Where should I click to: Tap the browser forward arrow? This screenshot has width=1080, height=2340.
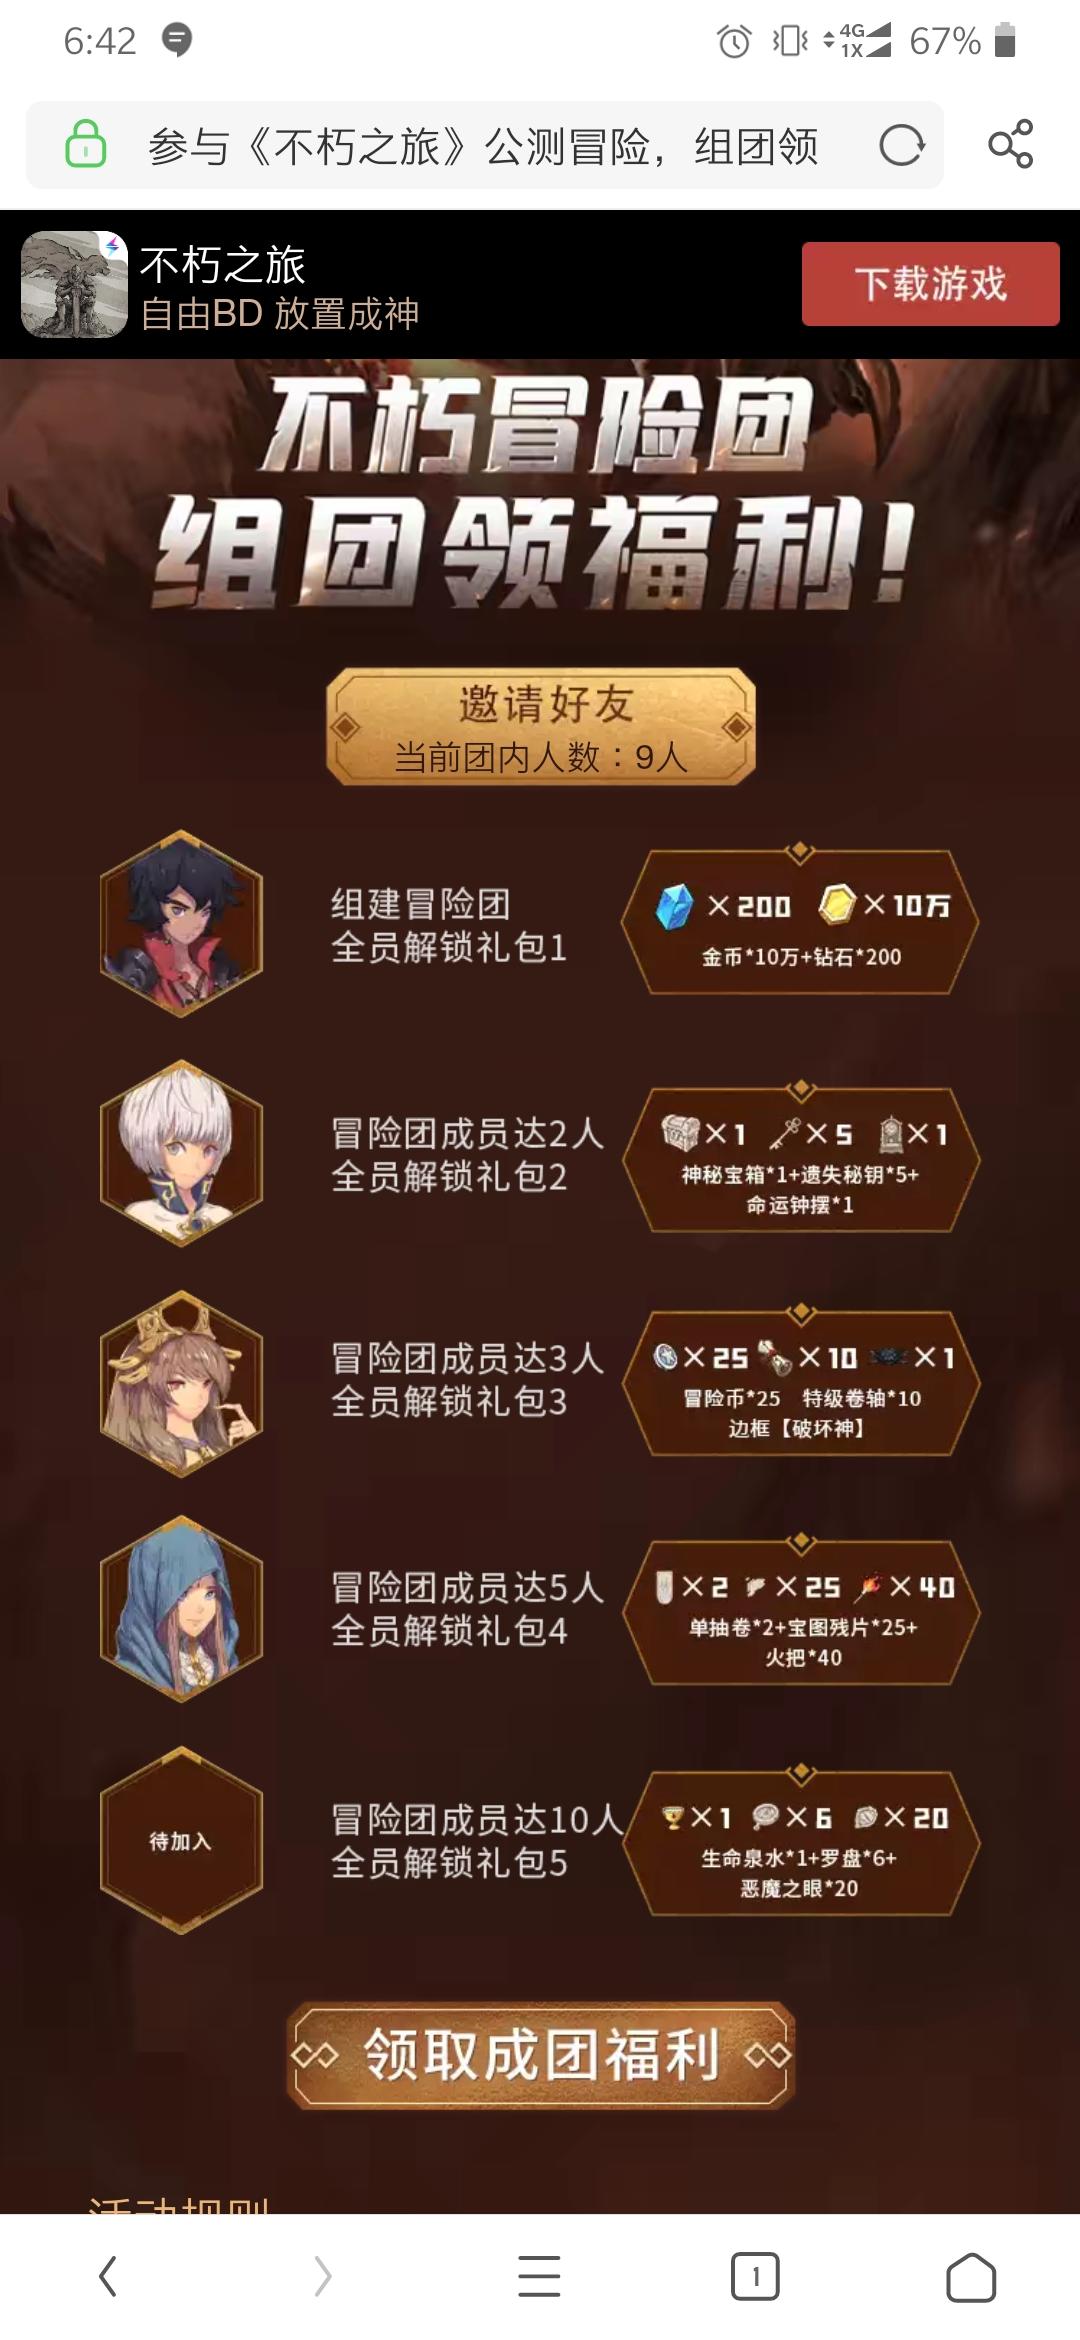click(322, 2277)
